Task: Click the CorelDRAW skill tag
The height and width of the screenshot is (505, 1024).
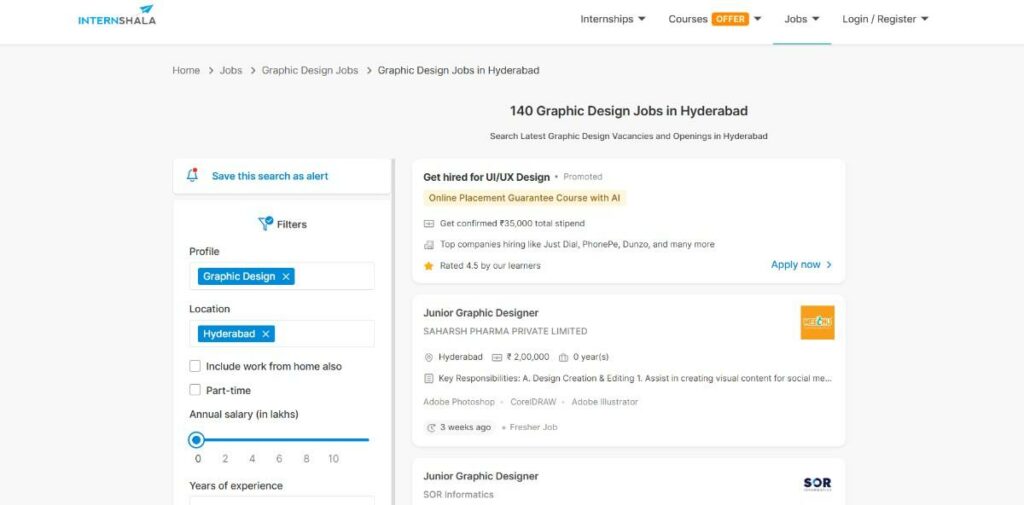Action: click(x=533, y=402)
